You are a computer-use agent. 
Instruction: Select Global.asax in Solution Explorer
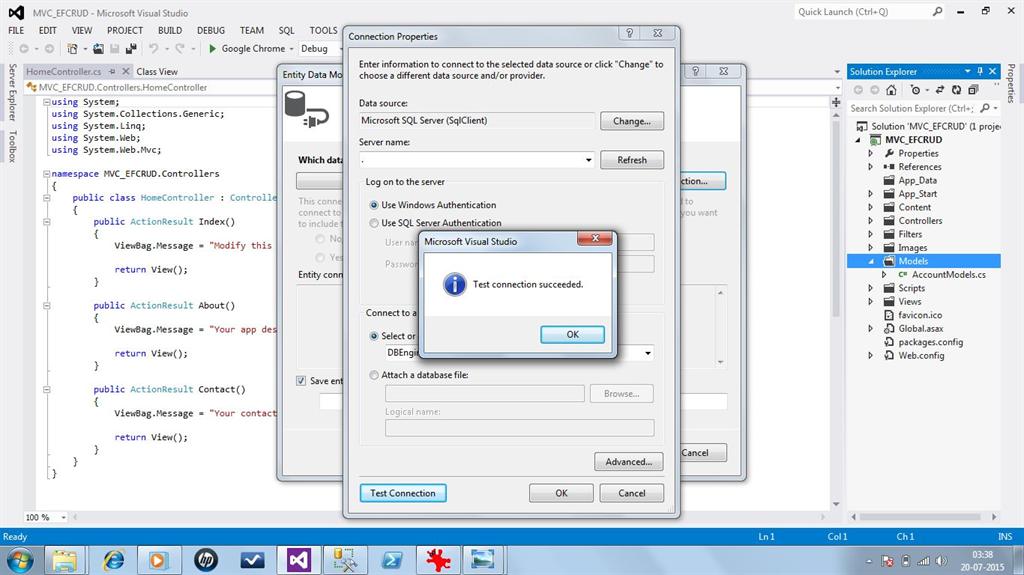921,329
